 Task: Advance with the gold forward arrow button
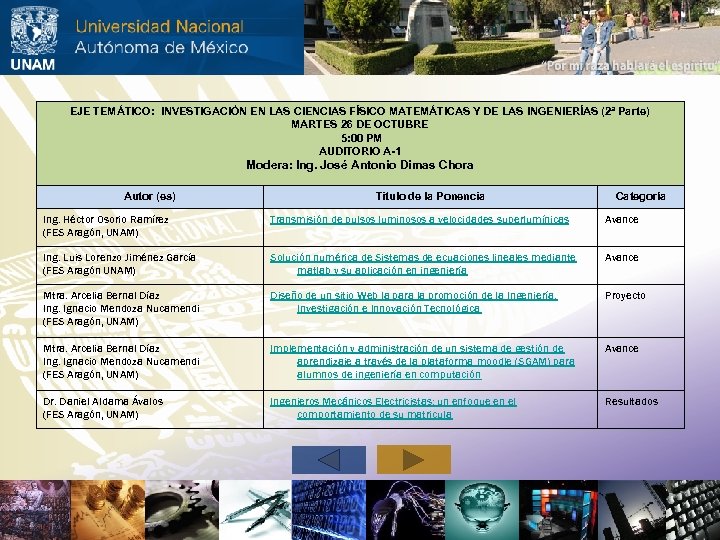click(x=414, y=460)
